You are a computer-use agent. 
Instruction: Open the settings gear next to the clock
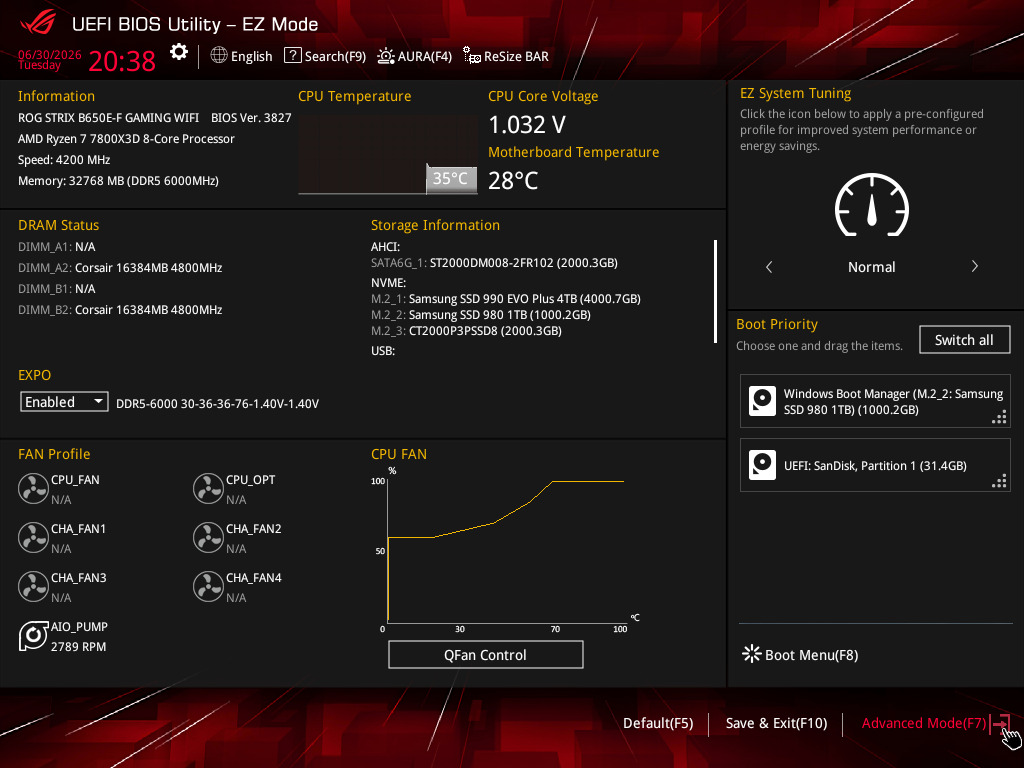pyautogui.click(x=178, y=52)
